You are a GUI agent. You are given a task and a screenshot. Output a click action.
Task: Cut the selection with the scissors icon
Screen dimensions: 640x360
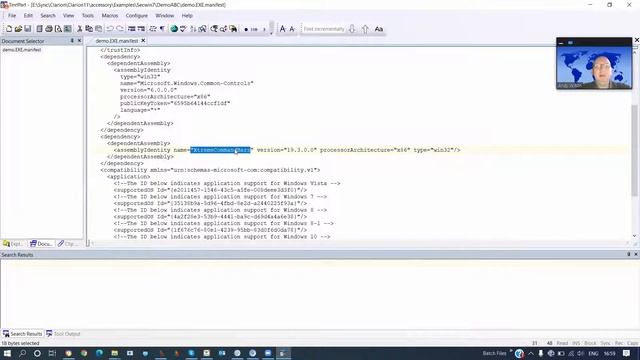[x=80, y=29]
